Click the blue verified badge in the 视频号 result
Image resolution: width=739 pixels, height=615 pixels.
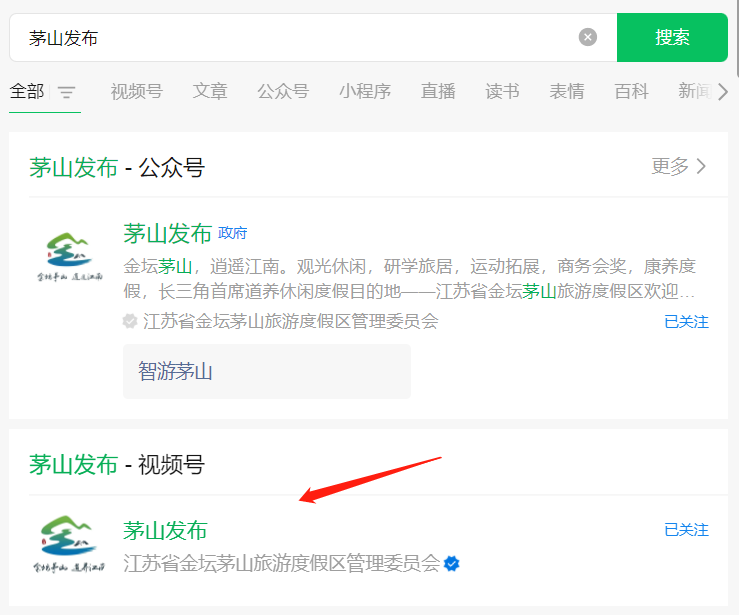coord(452,564)
